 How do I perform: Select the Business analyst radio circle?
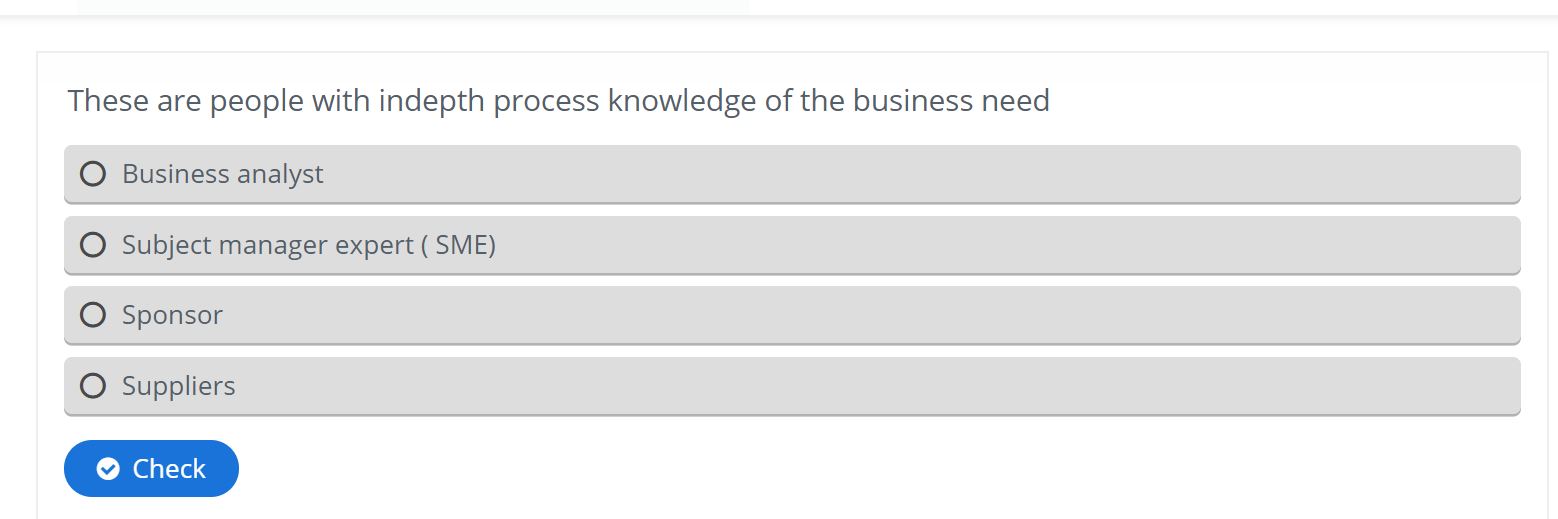(x=93, y=174)
